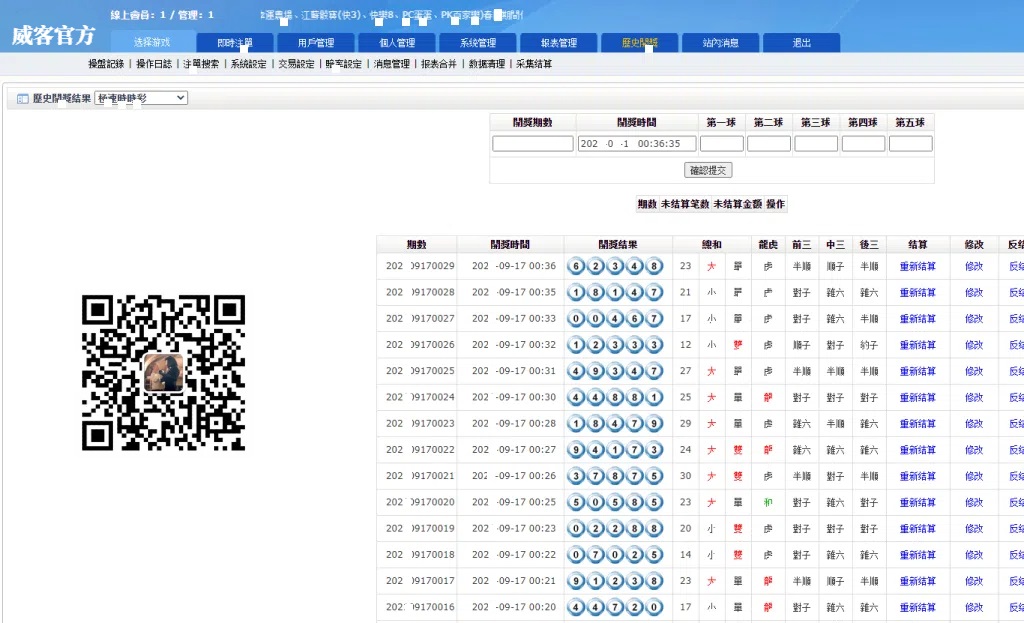Viewport: 1024px width, 623px height.
Task: Open 报表合并 in the submenu
Action: tap(439, 64)
